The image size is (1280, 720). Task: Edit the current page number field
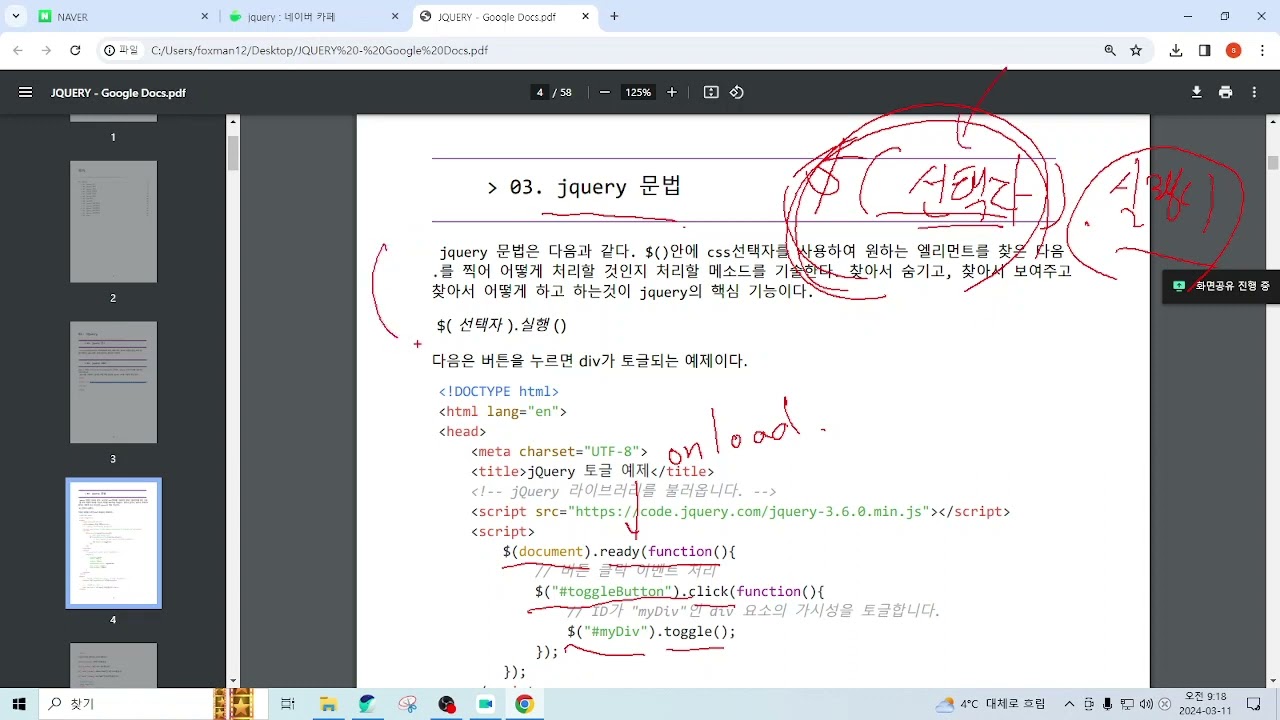(x=540, y=92)
